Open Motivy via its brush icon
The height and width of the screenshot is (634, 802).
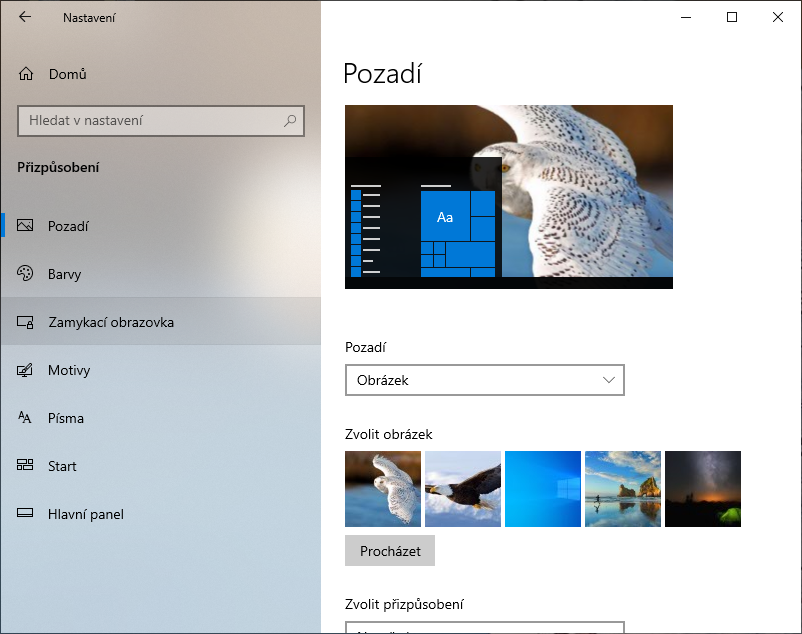click(x=26, y=370)
